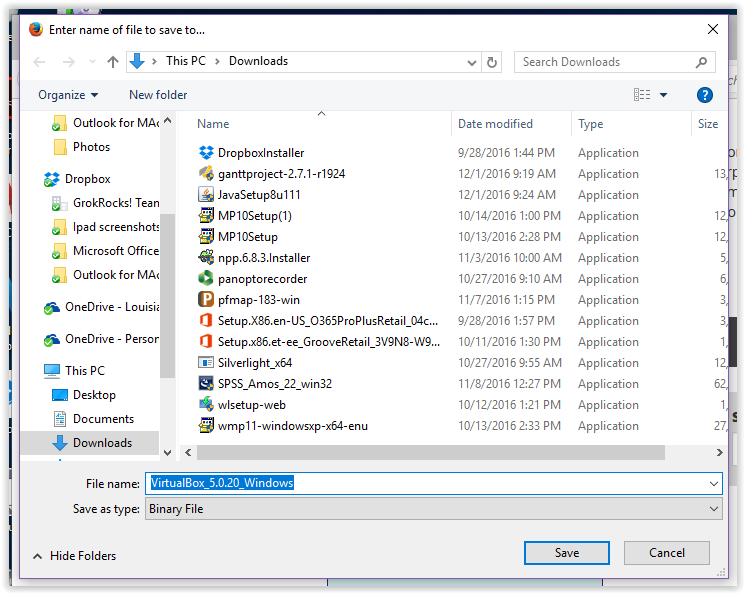Select Downloads in the navigation tree
This screenshot has width=745, height=594.
[89, 443]
